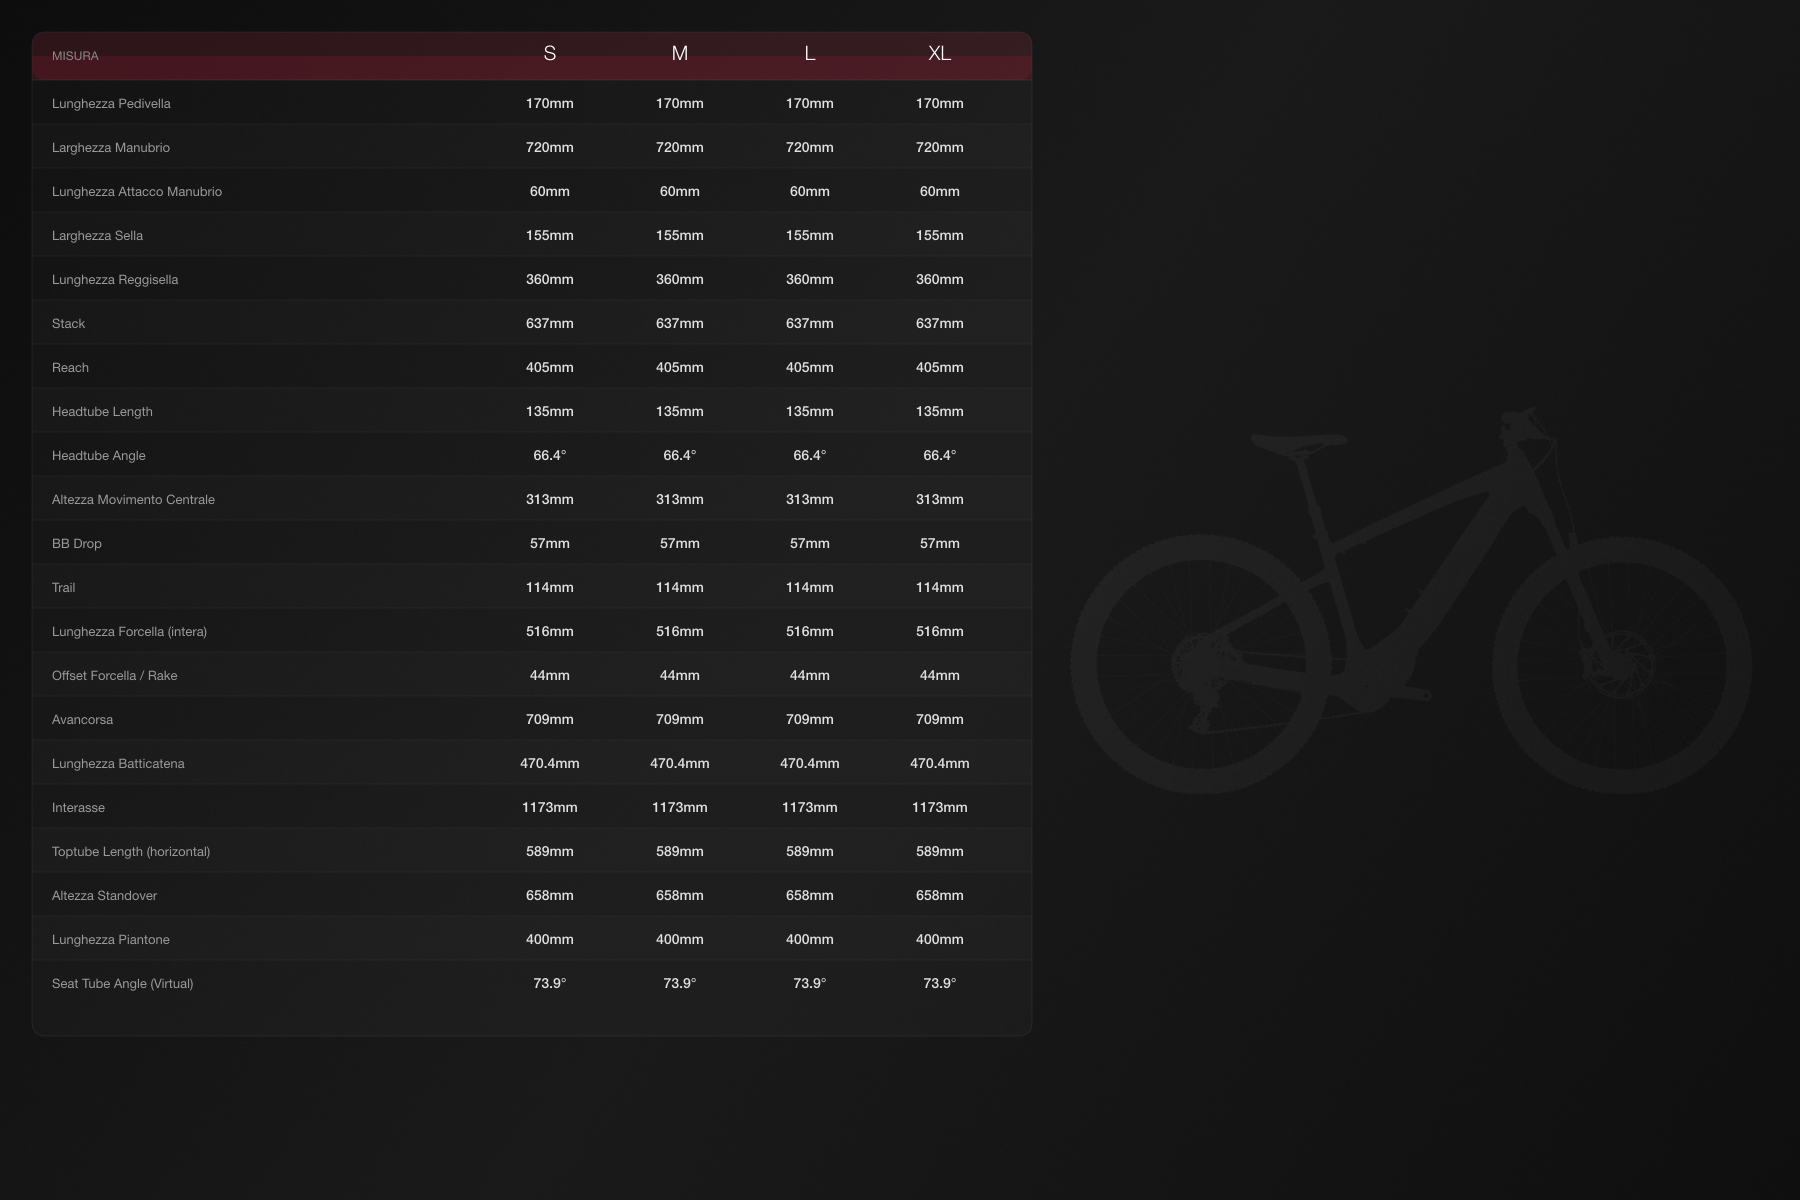
Task: Click the MISURA header label
Action: (75, 56)
